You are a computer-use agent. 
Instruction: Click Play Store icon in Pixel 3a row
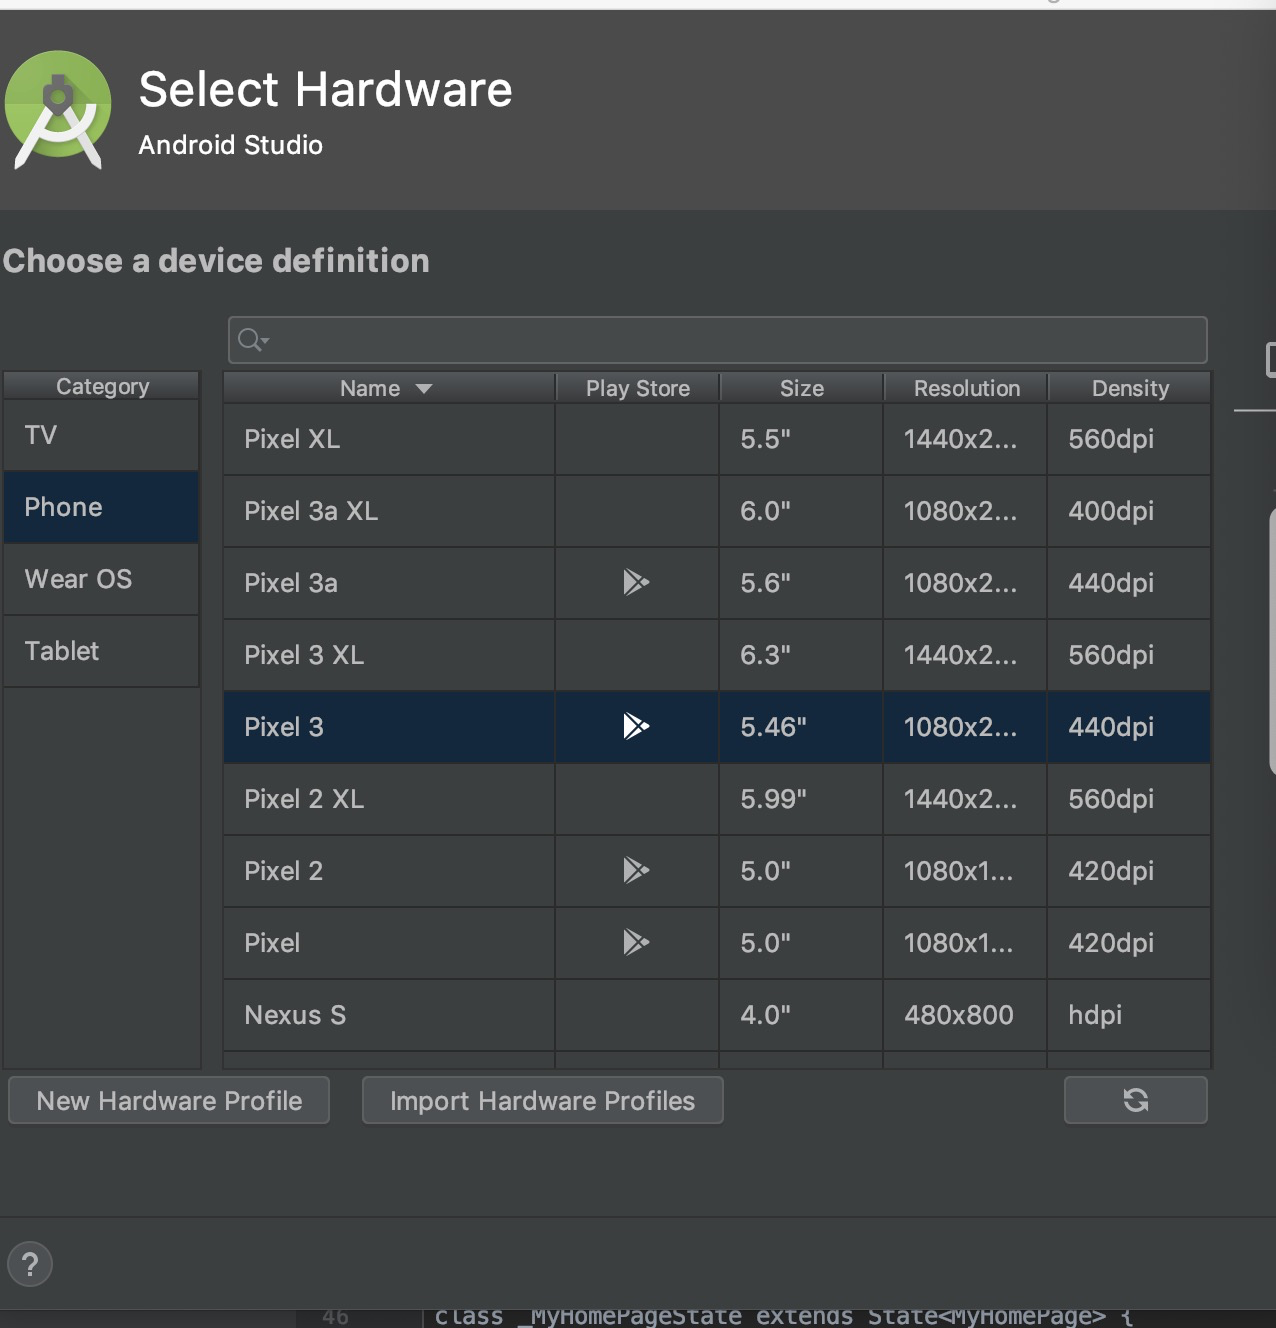[x=636, y=582]
